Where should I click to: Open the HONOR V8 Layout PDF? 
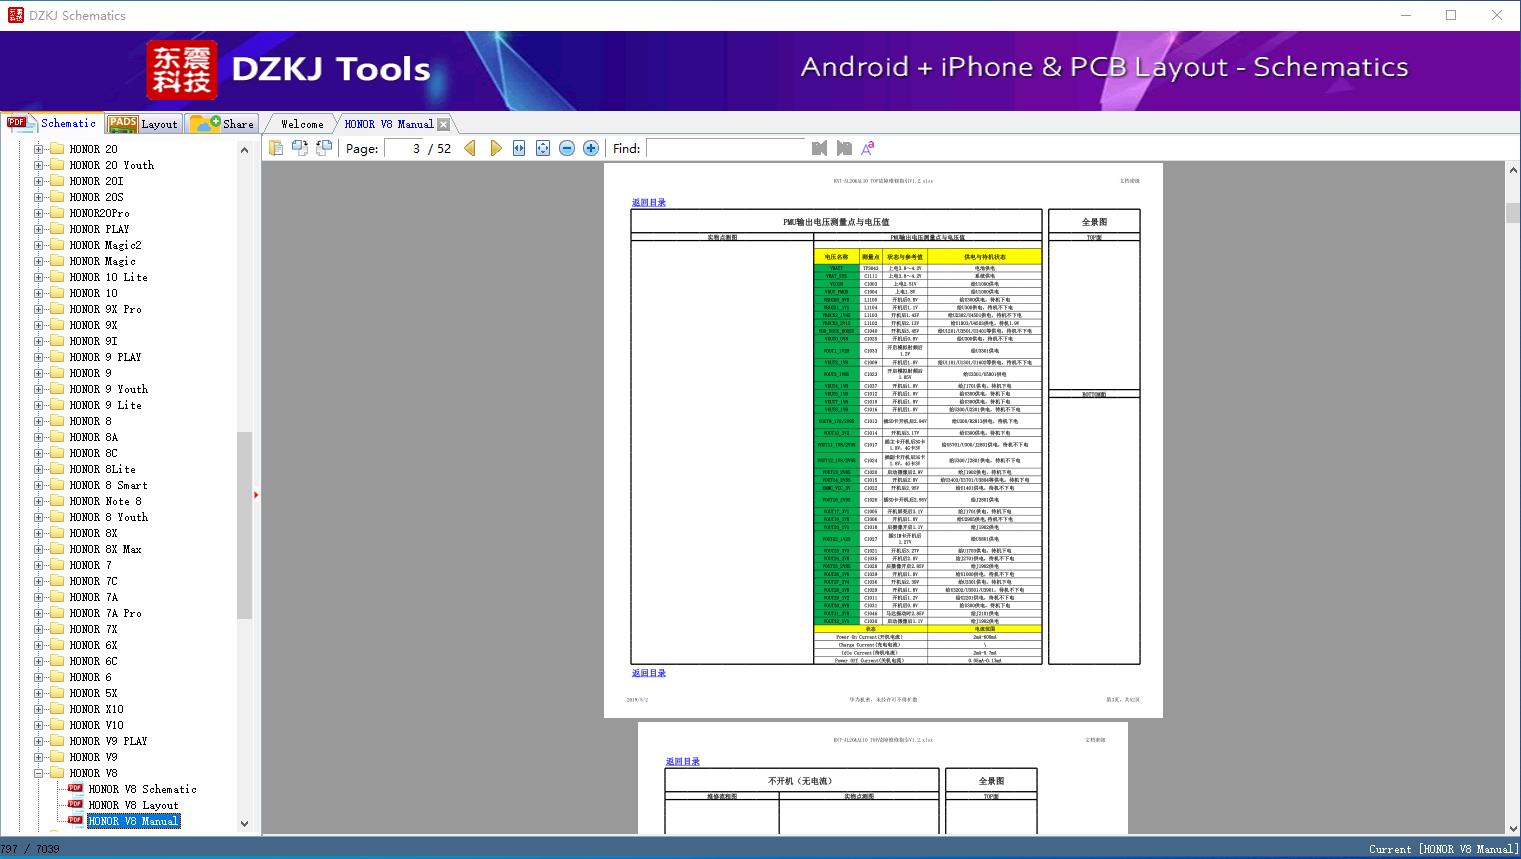133,805
